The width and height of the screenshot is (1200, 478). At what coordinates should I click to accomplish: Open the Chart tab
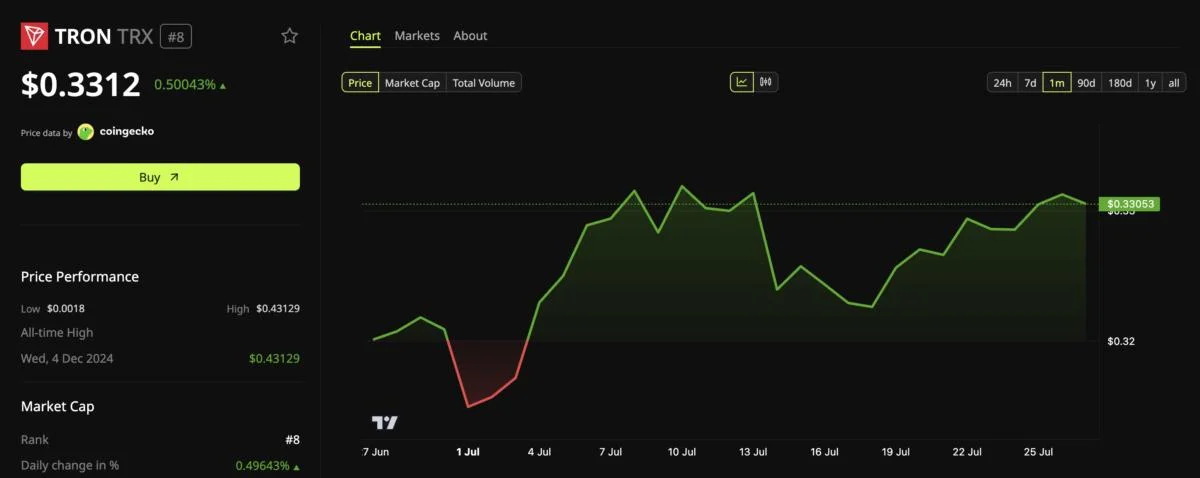coord(365,36)
